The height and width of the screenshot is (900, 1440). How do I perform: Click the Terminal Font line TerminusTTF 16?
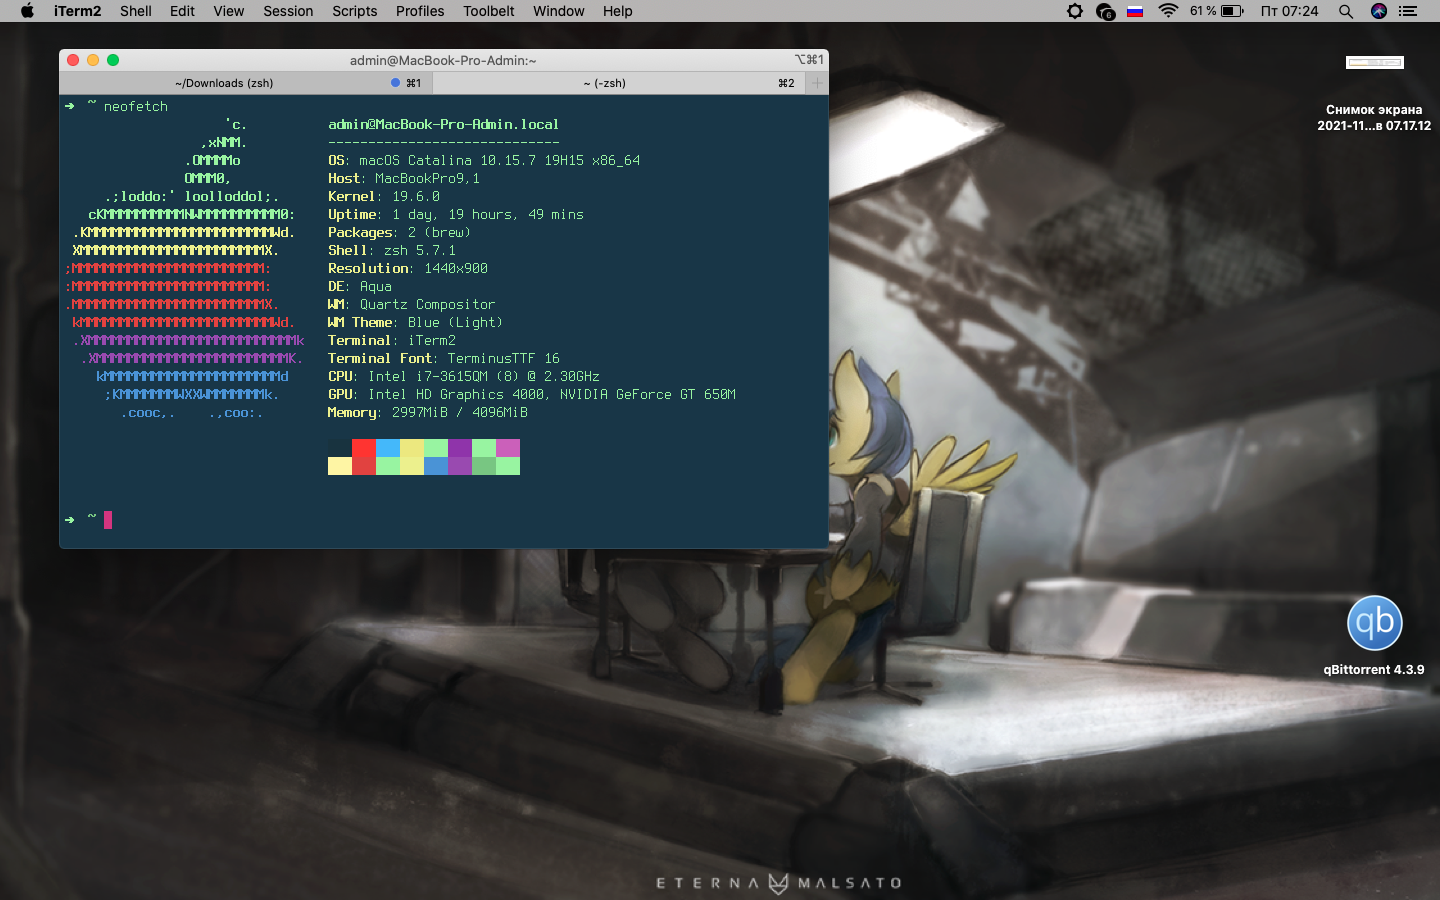[x=444, y=358]
